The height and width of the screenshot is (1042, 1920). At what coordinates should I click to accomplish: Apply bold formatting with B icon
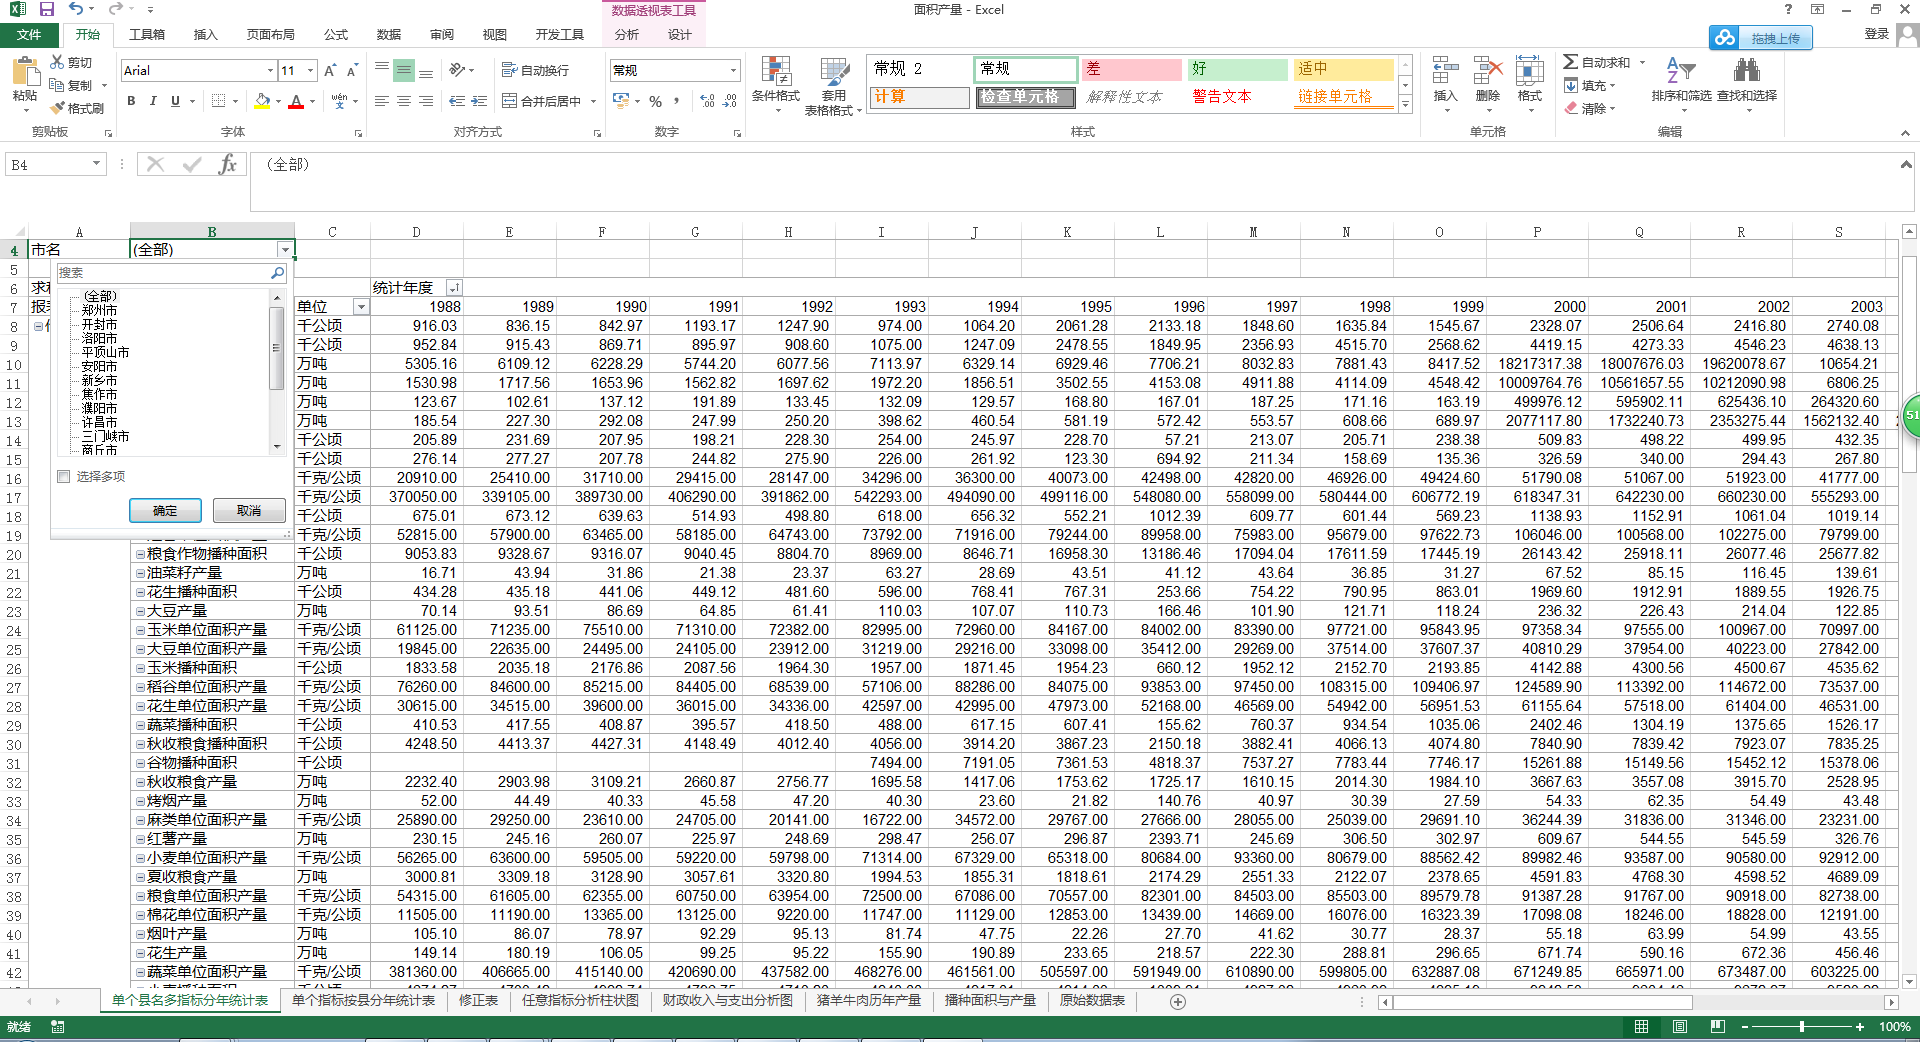click(x=131, y=101)
